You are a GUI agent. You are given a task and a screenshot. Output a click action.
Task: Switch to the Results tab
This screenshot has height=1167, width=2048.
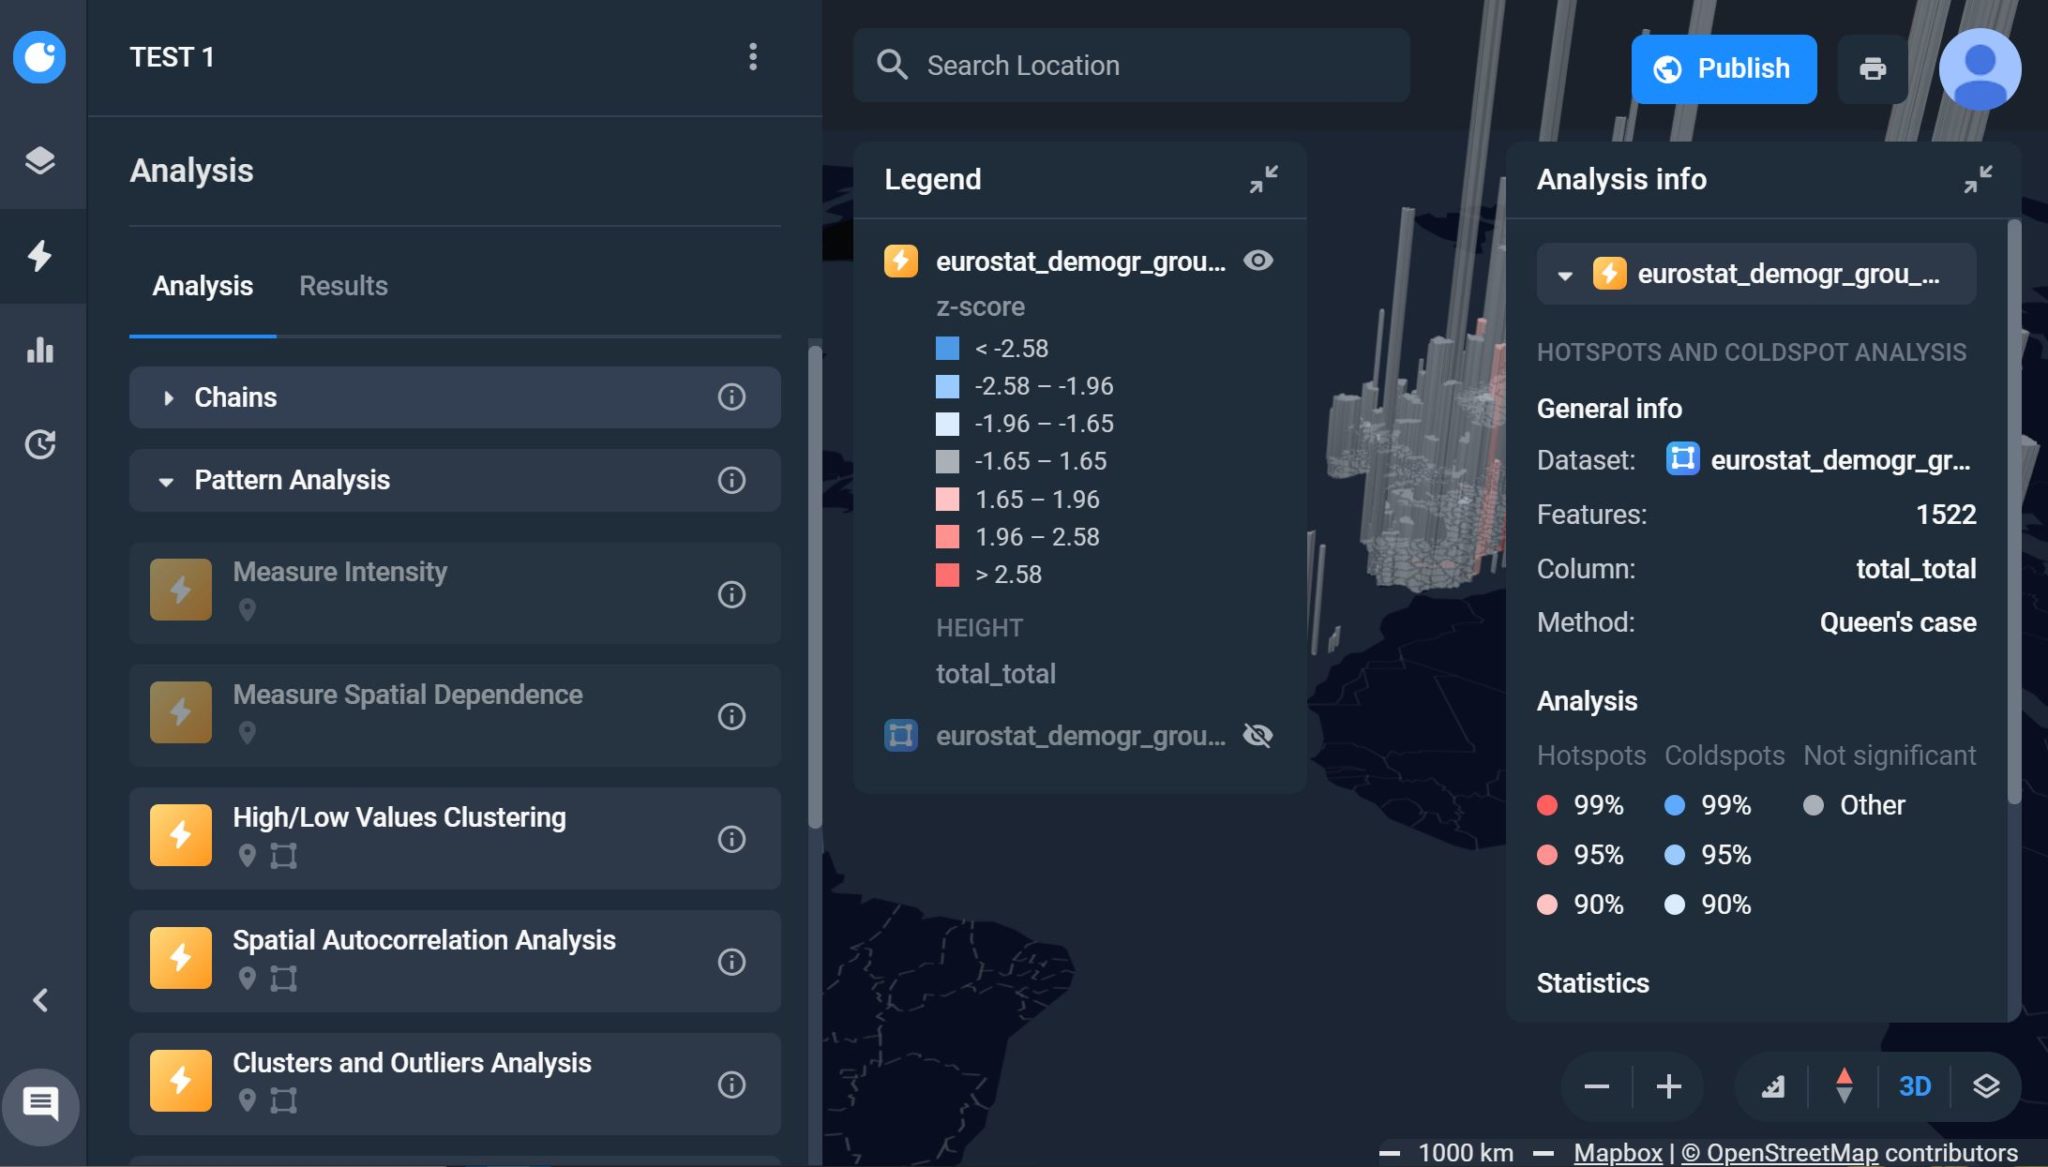(x=343, y=286)
